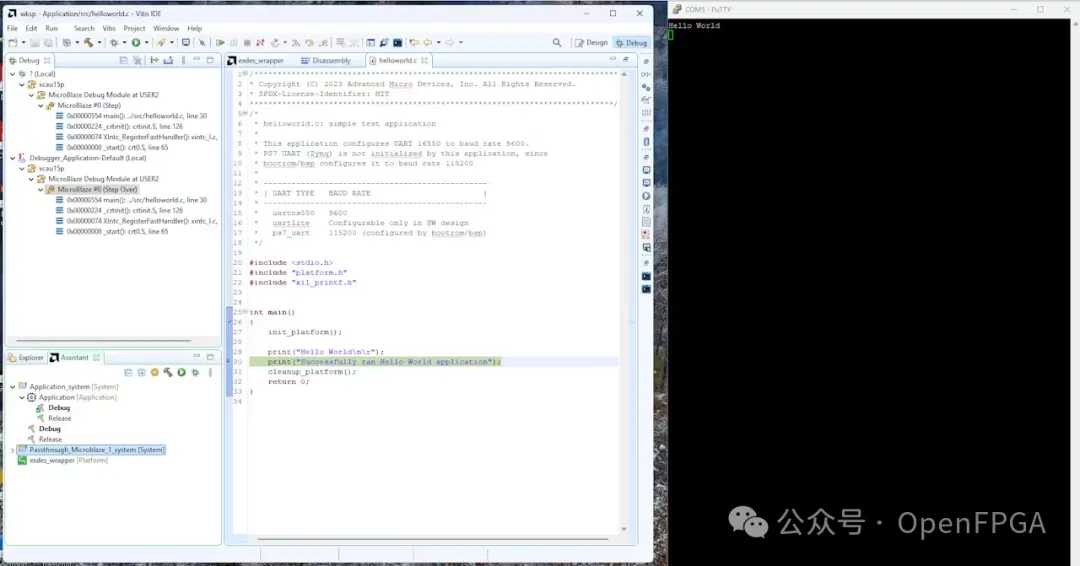Expand the Passthrough_Microblaze_1_system node
The height and width of the screenshot is (566, 1080).
(x=12, y=450)
